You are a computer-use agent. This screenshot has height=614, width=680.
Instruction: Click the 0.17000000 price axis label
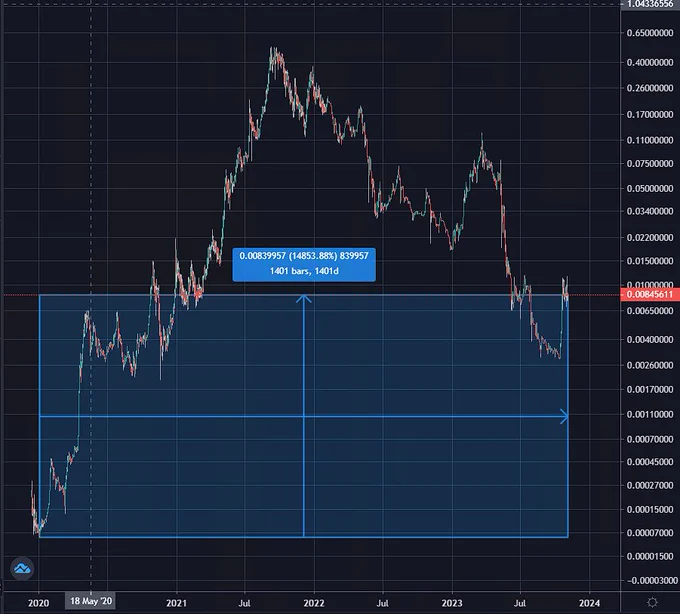click(x=650, y=114)
